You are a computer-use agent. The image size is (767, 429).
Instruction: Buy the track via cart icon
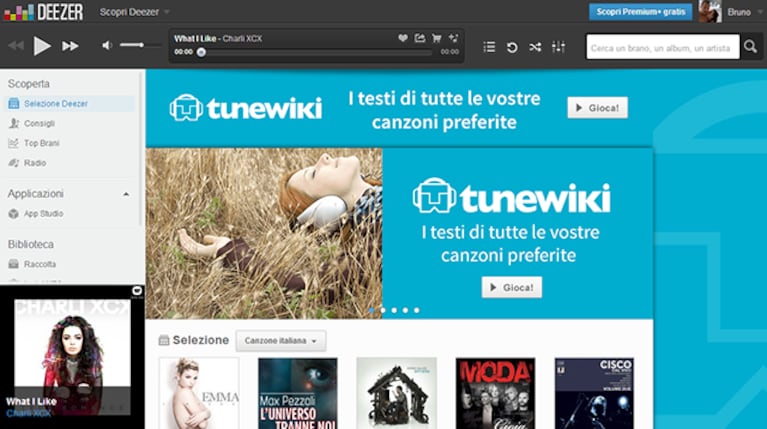[x=436, y=38]
